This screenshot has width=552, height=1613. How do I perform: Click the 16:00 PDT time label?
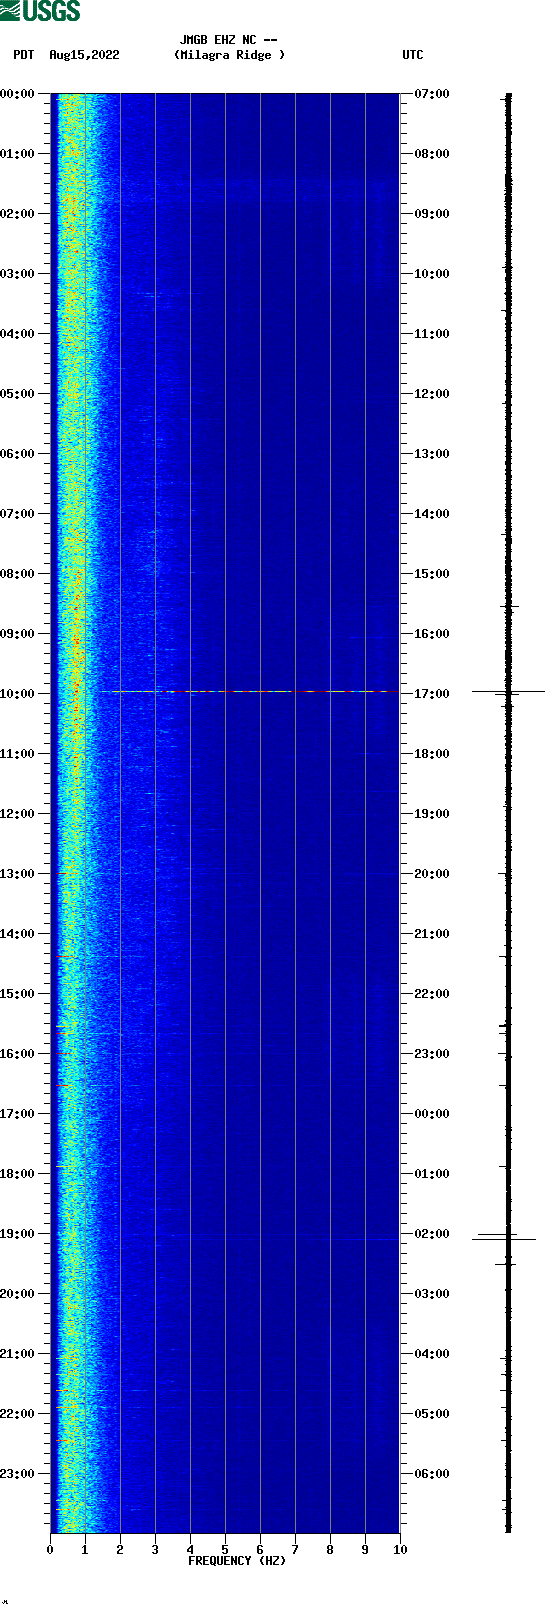click(18, 1054)
